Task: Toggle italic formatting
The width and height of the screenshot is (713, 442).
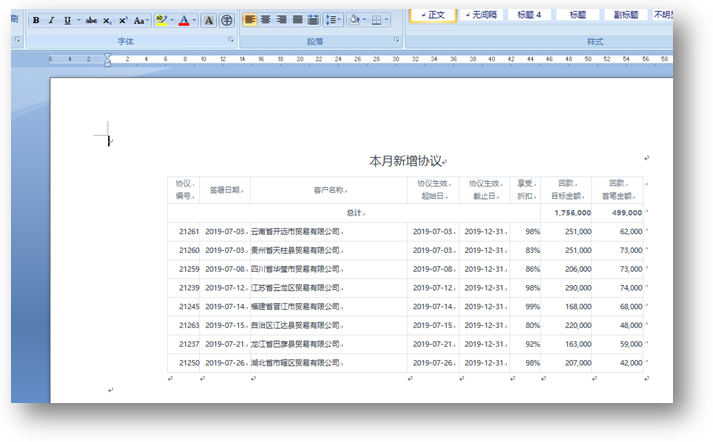Action: click(x=51, y=20)
